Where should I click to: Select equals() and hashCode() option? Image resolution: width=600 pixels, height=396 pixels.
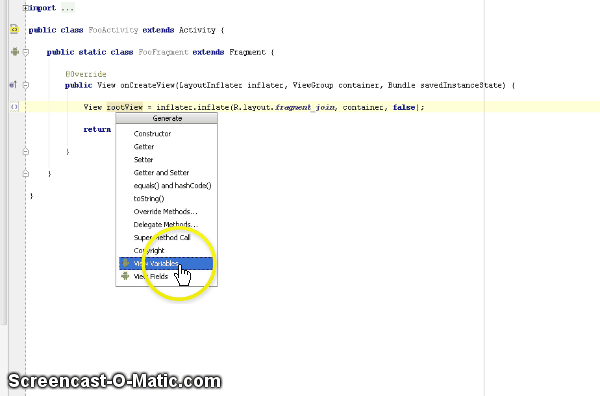(x=172, y=186)
